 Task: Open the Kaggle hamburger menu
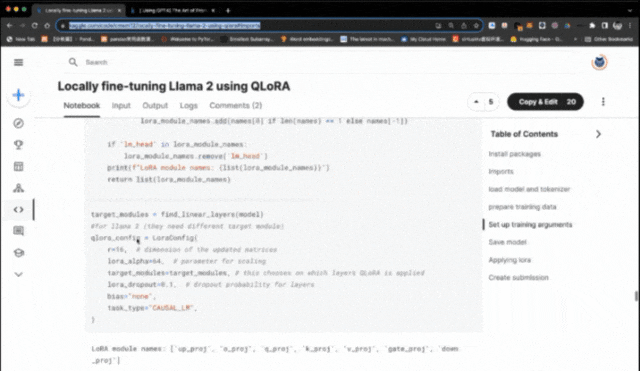[x=18, y=62]
